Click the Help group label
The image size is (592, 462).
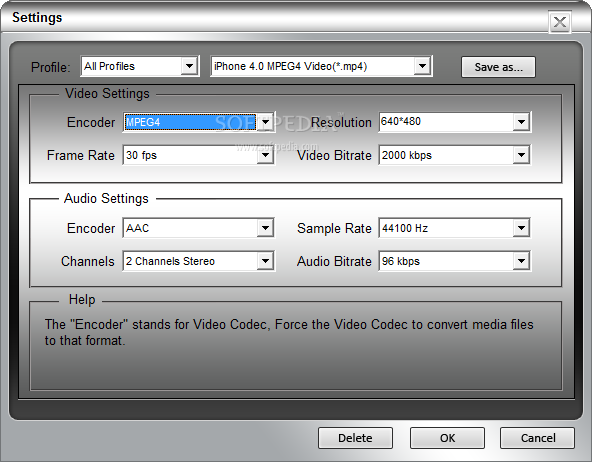82,300
